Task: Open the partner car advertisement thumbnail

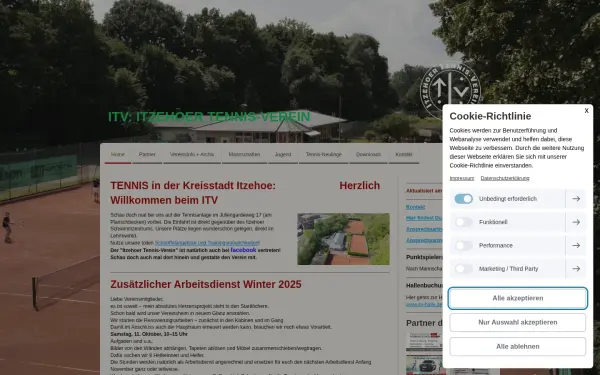Action: (424, 365)
